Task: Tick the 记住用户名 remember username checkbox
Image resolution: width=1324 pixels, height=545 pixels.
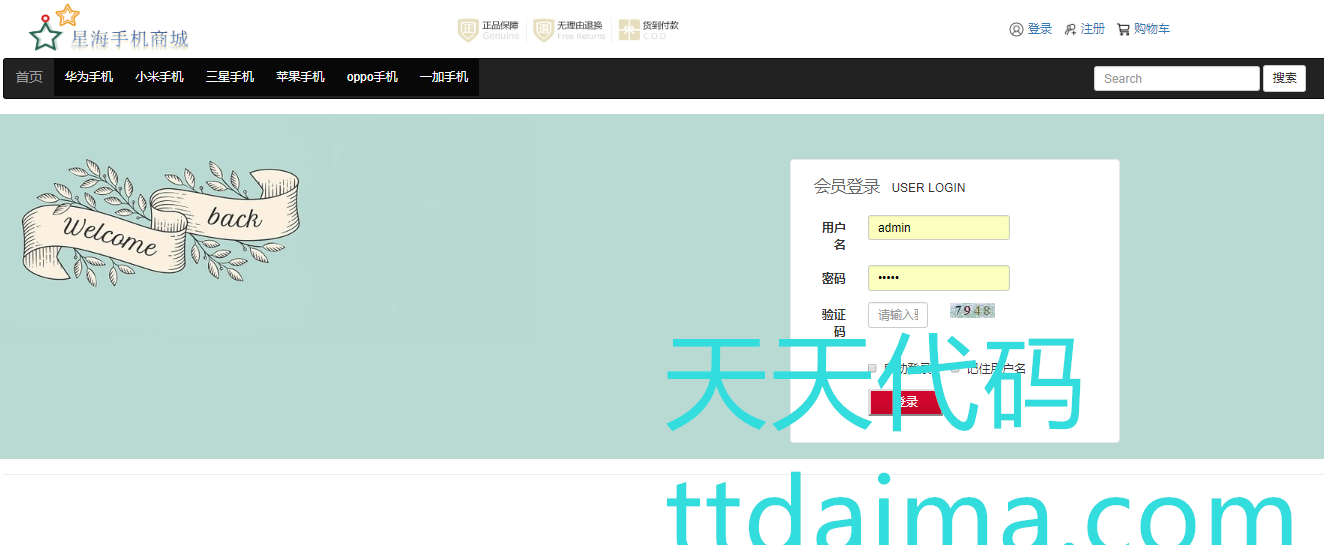Action: click(955, 368)
